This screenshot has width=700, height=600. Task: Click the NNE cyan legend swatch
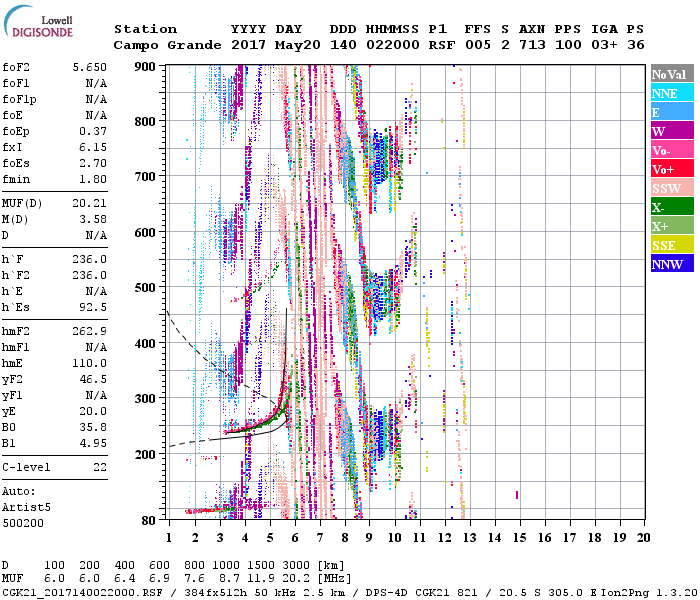[672, 93]
